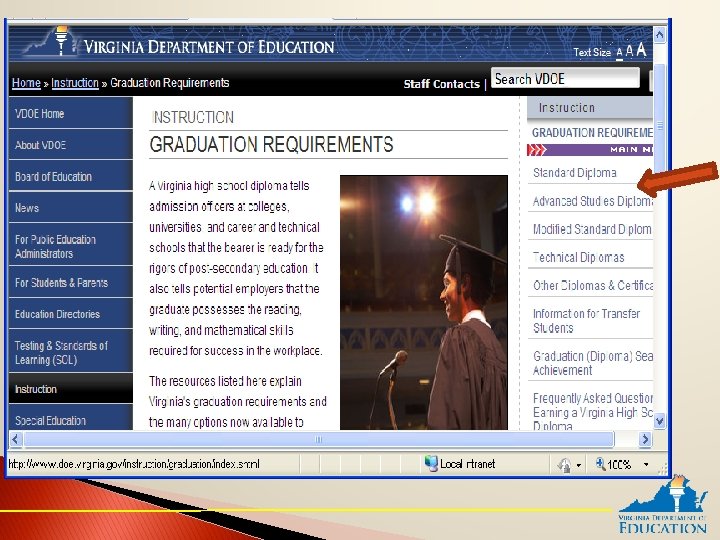Select the medium Text Size A

[x=629, y=51]
